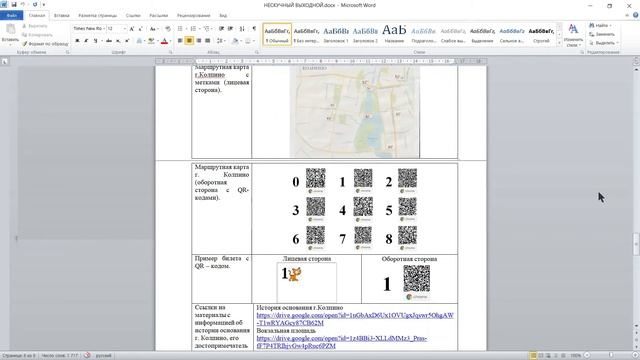Redo via Quick Access toolbar
Image resolution: width=640 pixels, height=360 pixels.
[35, 4]
